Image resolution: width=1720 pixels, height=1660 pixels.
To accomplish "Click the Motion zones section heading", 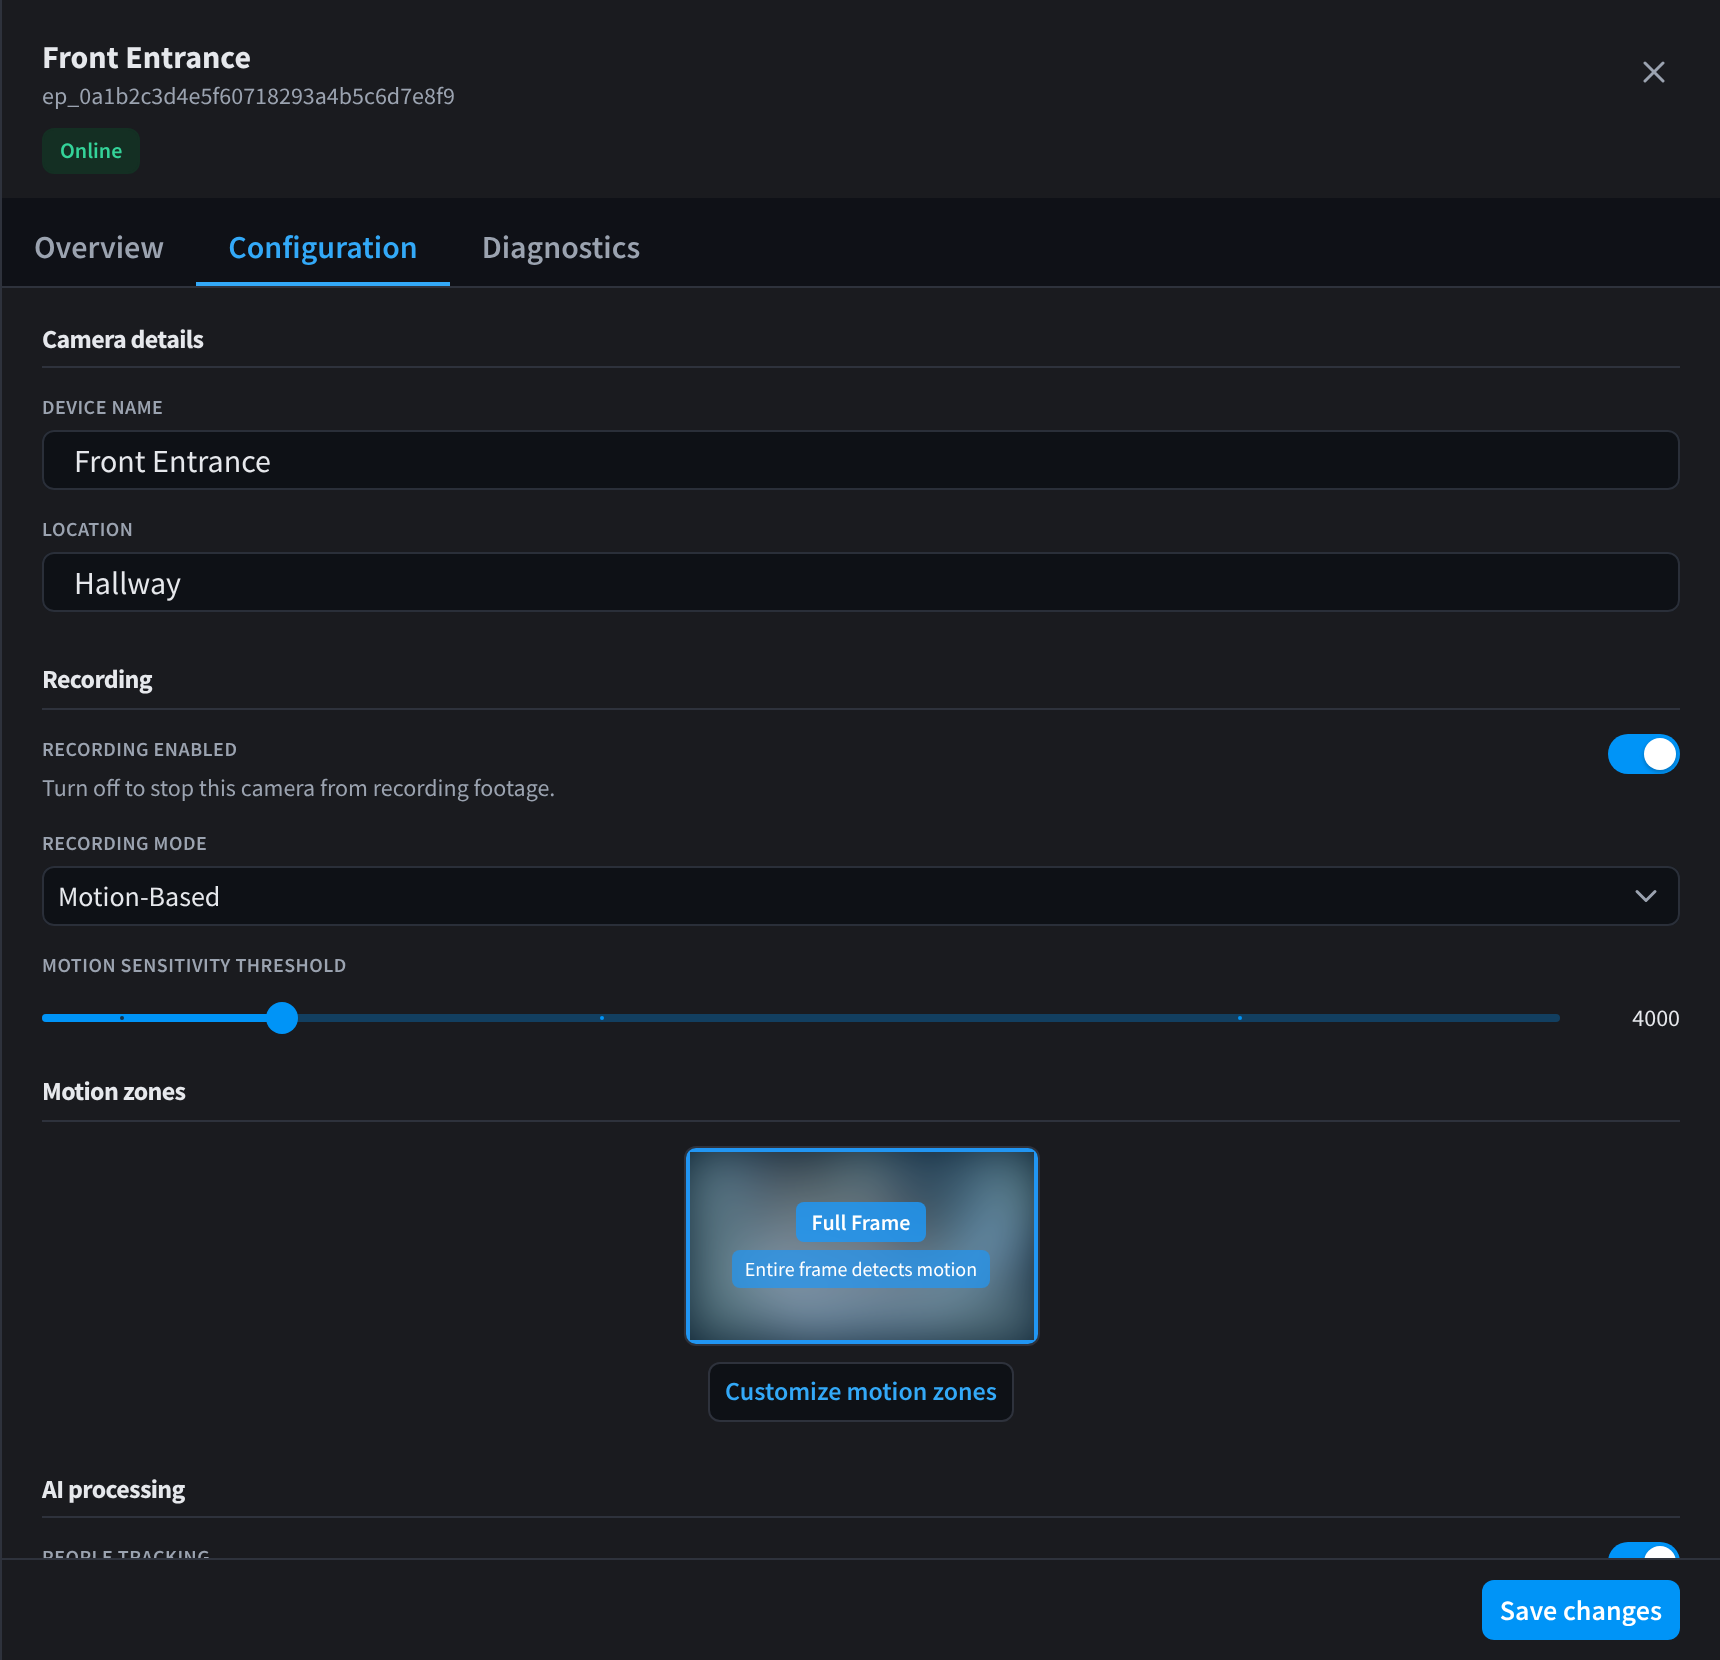I will [114, 1091].
